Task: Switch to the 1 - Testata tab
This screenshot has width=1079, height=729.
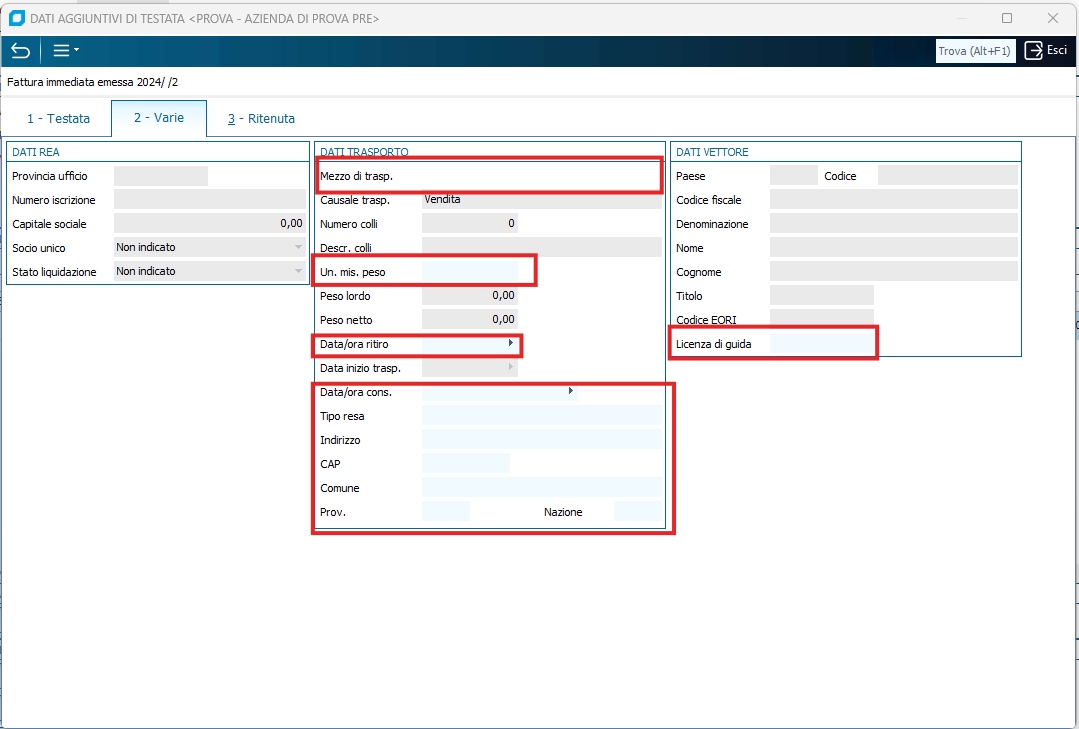Action: [58, 118]
